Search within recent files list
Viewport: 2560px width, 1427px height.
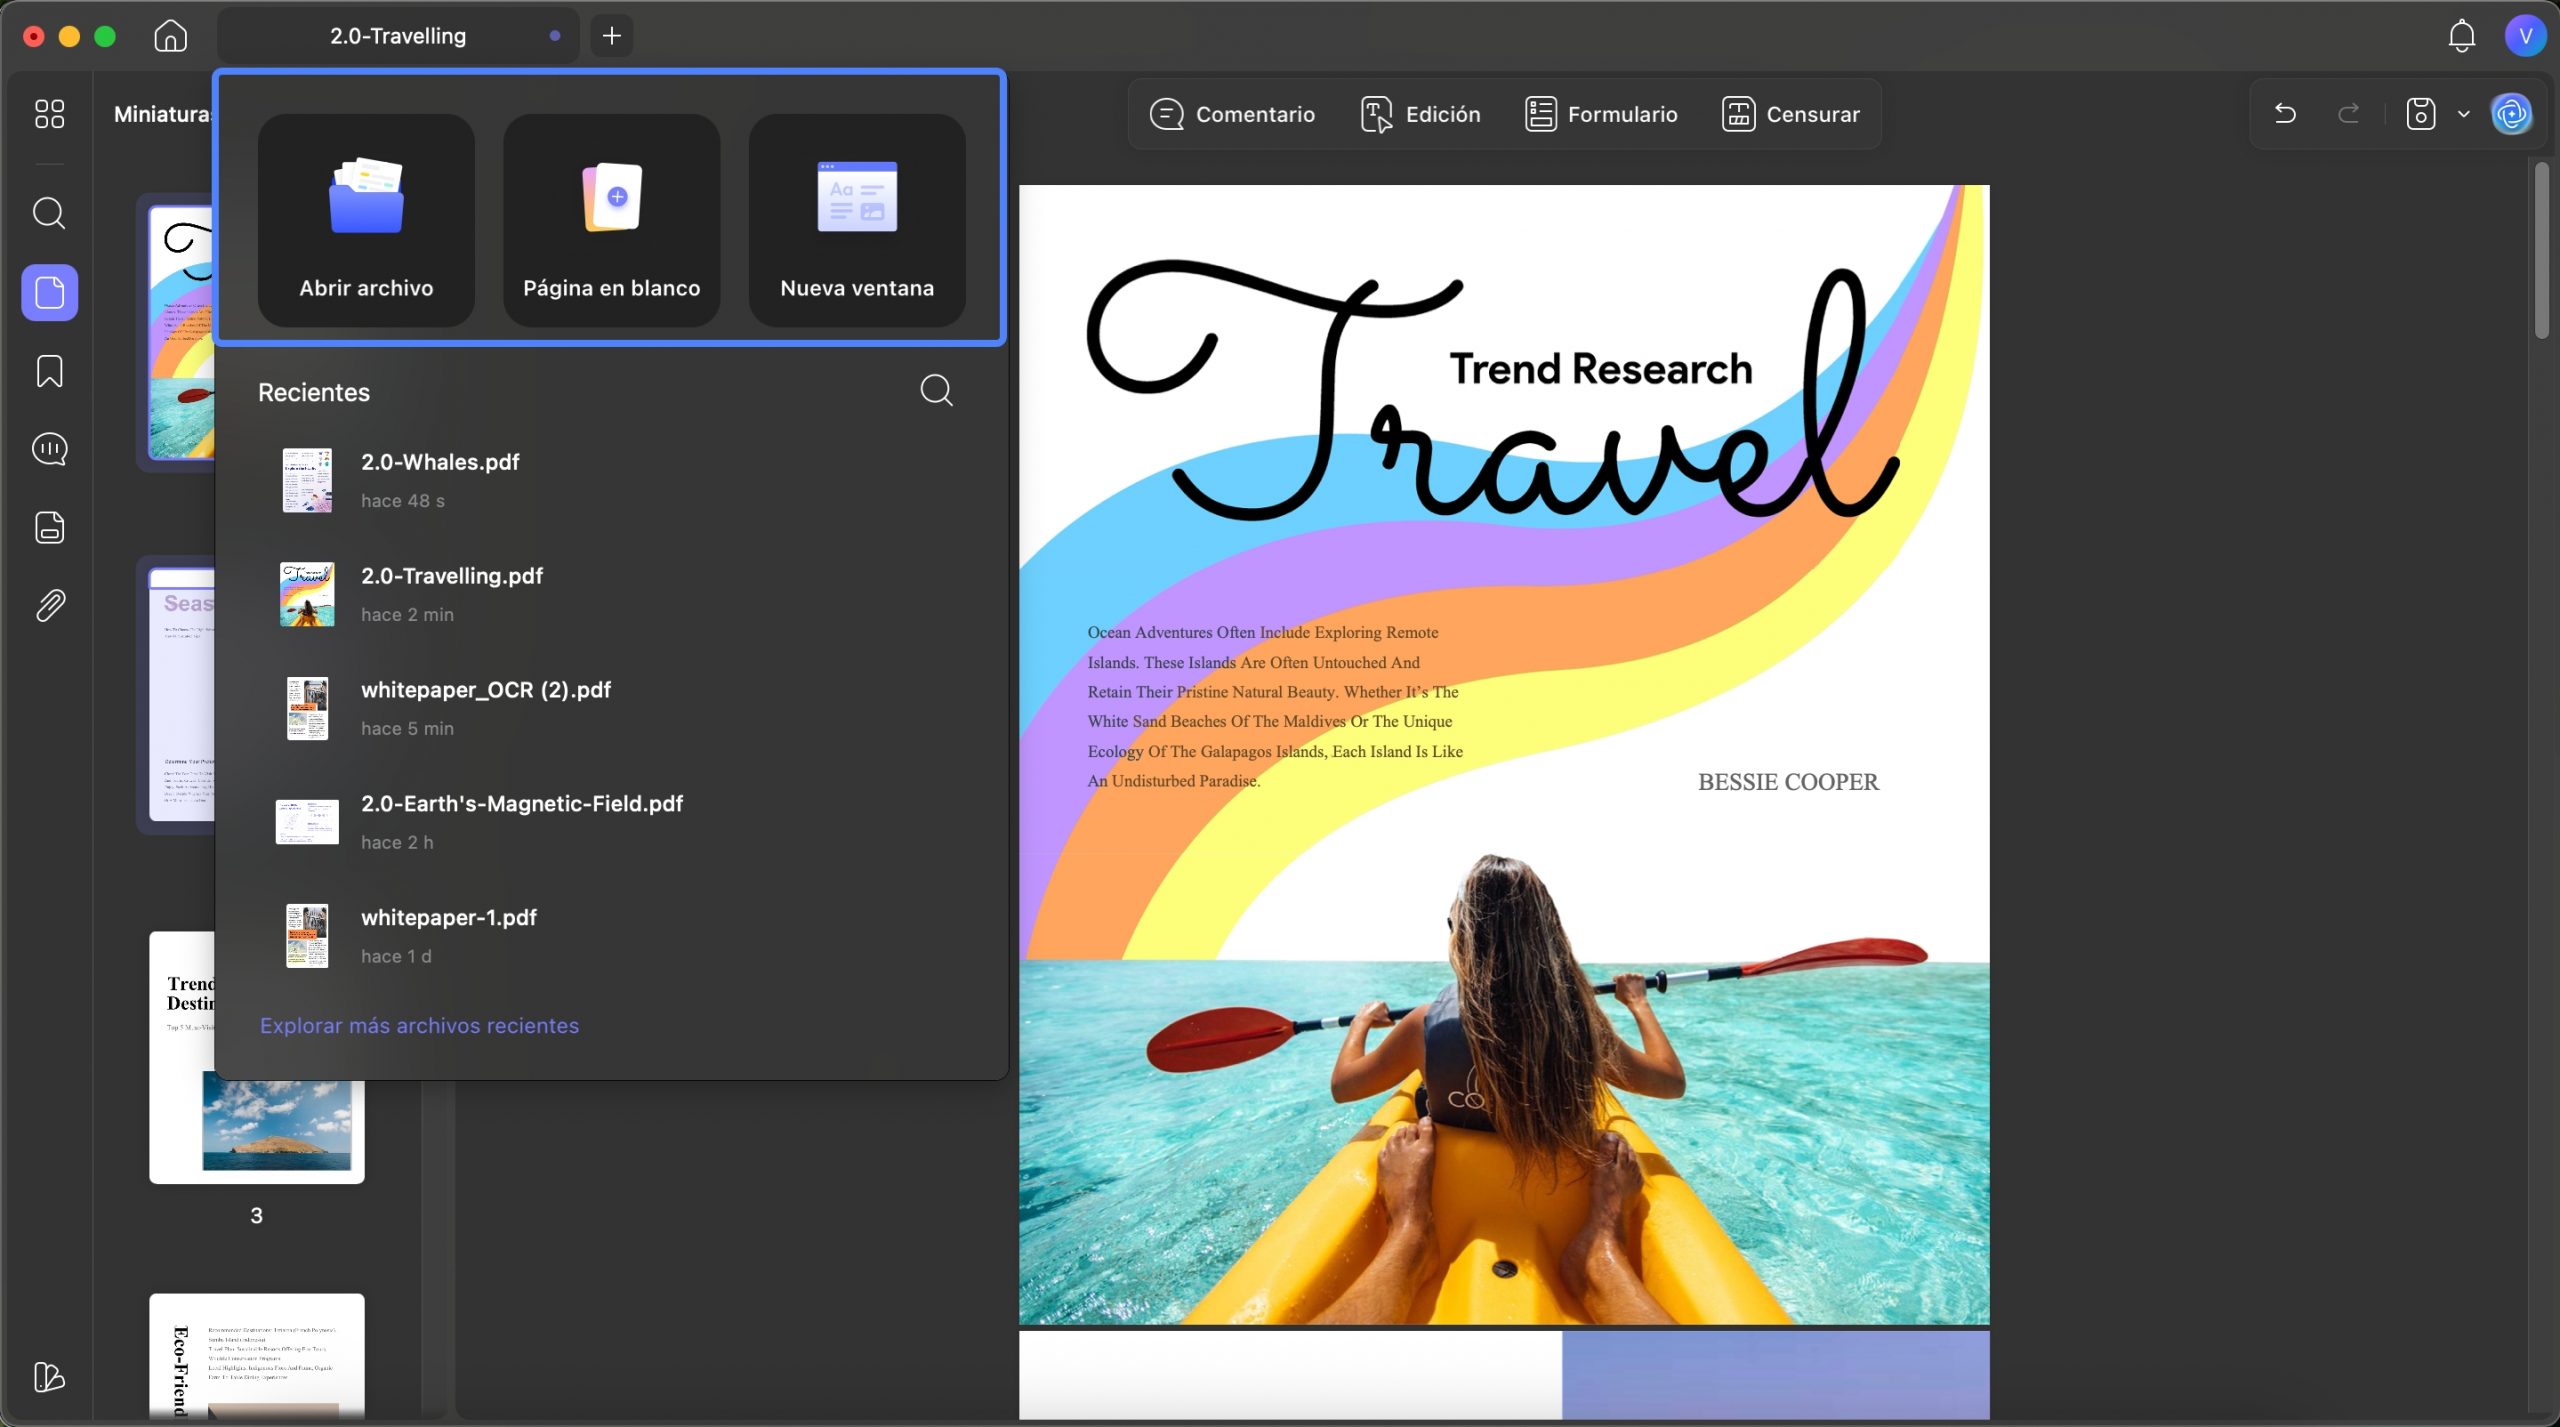click(x=936, y=391)
